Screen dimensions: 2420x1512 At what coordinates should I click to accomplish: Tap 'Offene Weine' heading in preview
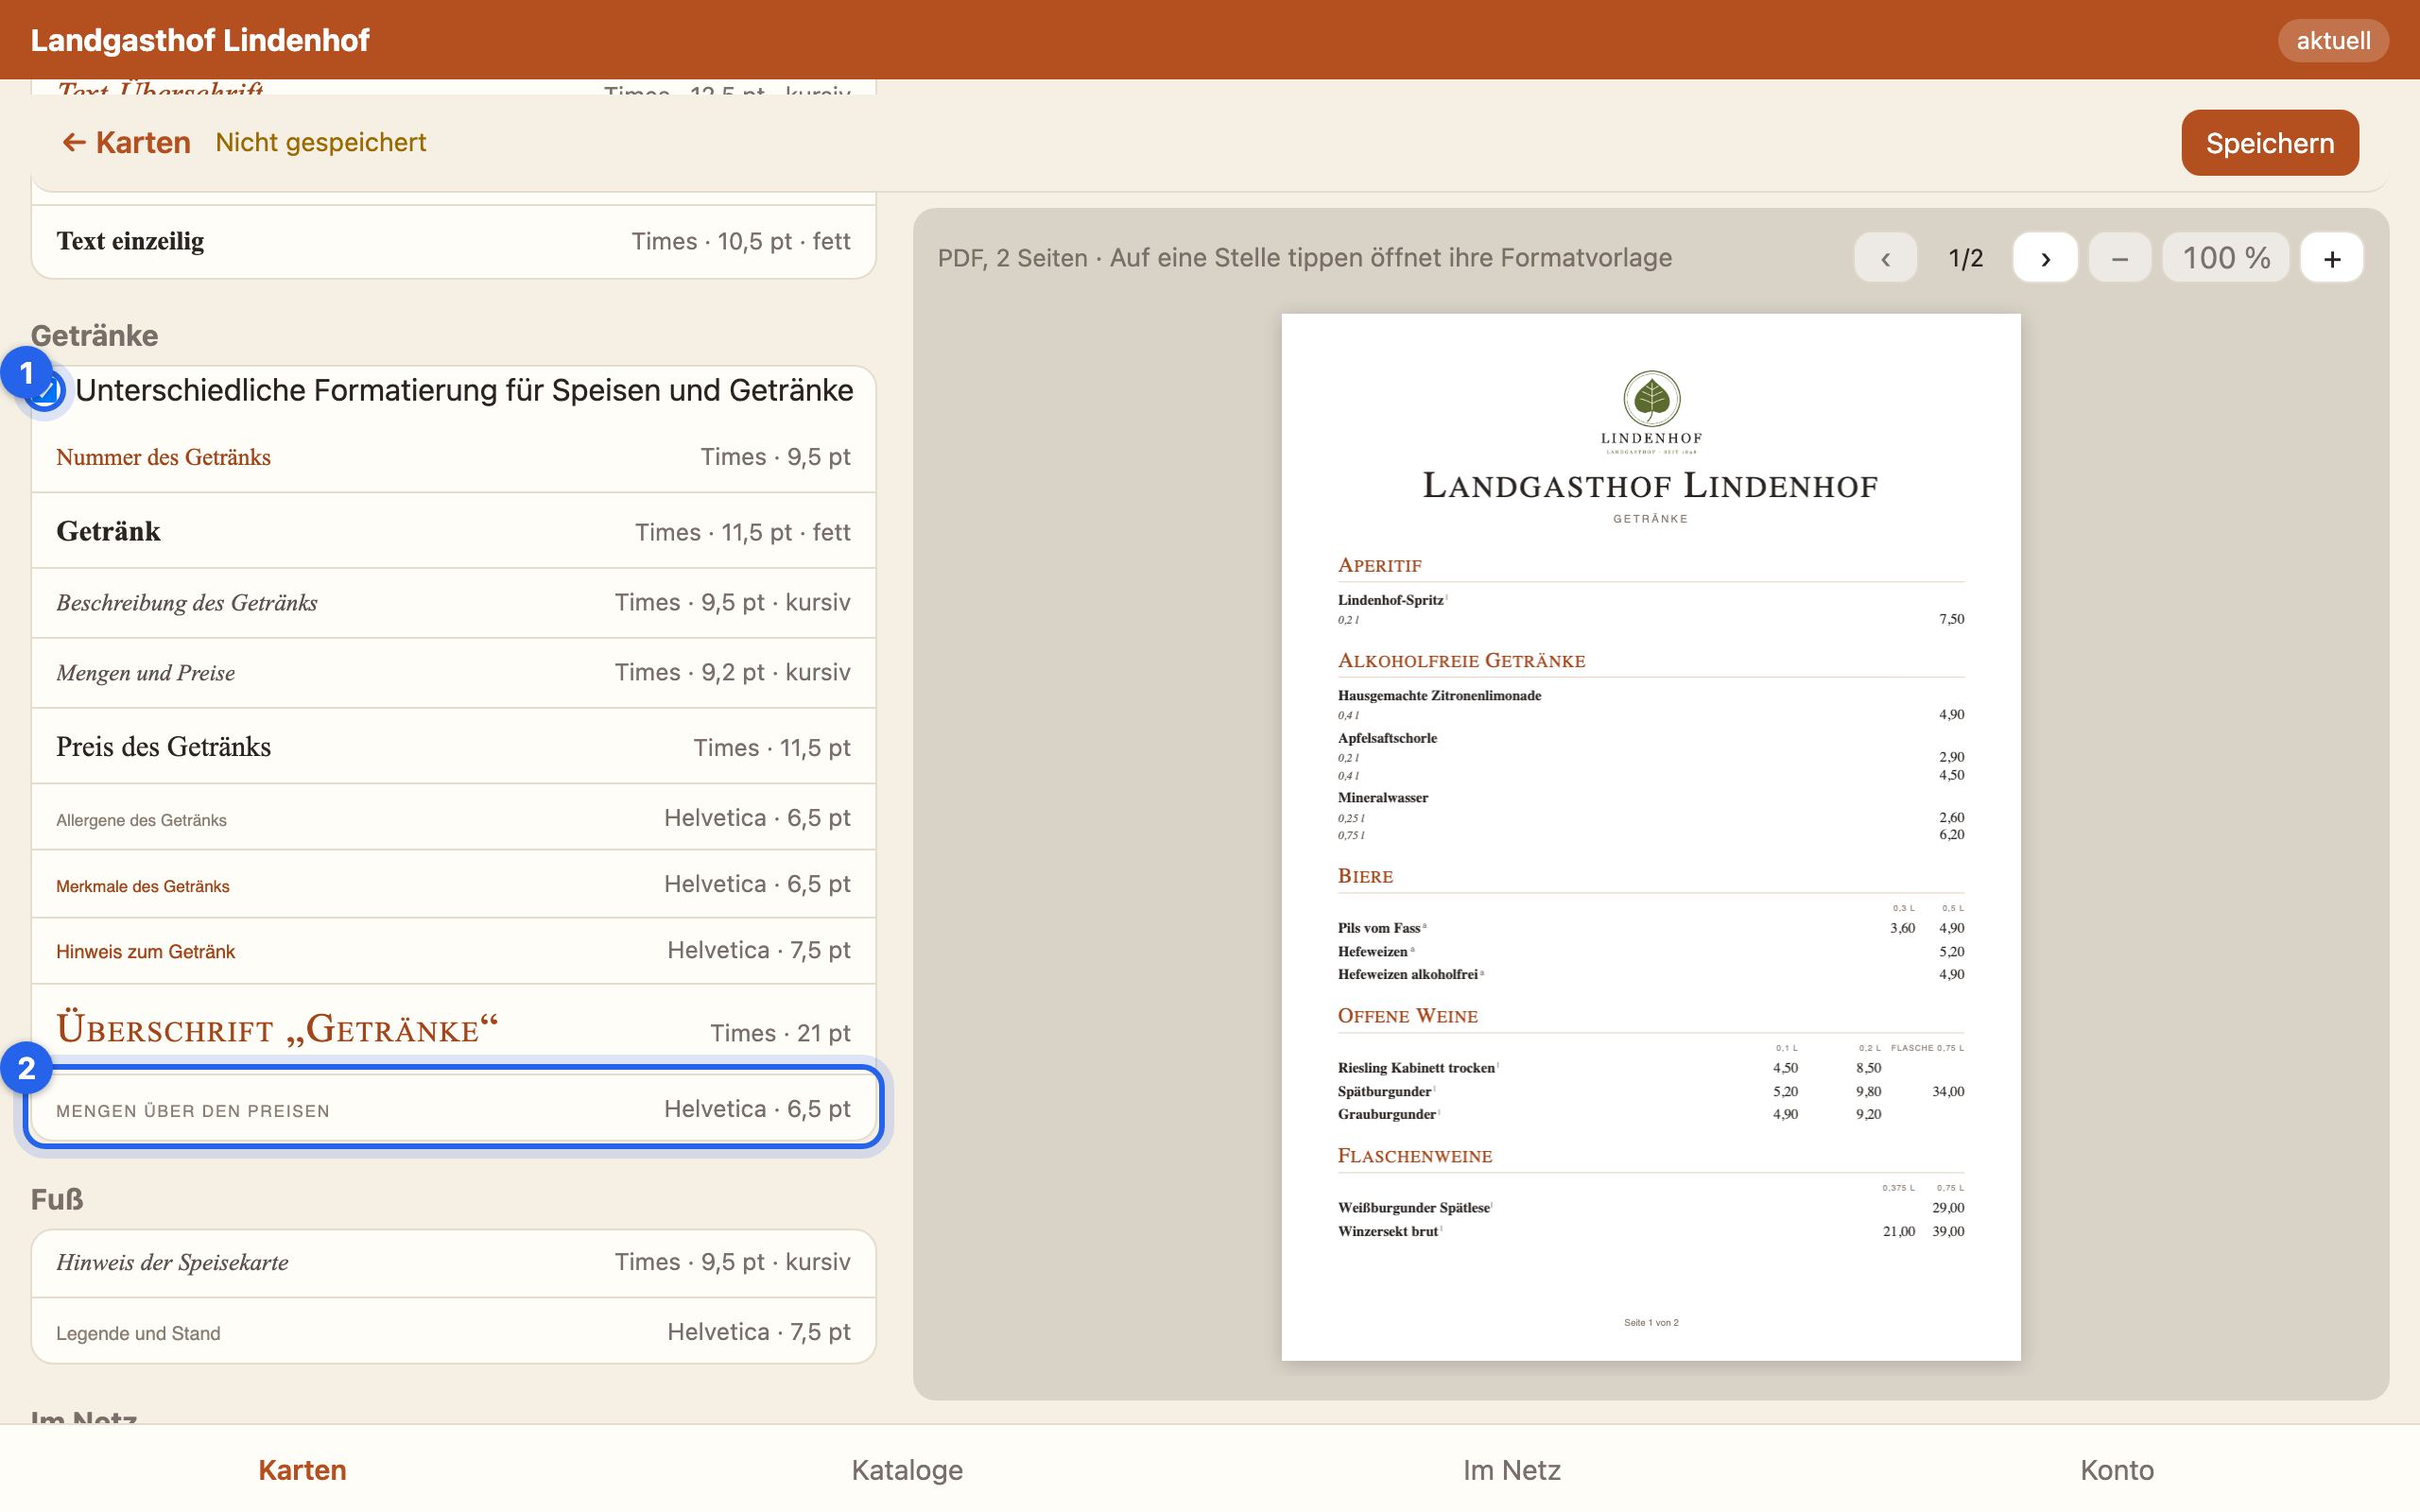[1407, 1016]
